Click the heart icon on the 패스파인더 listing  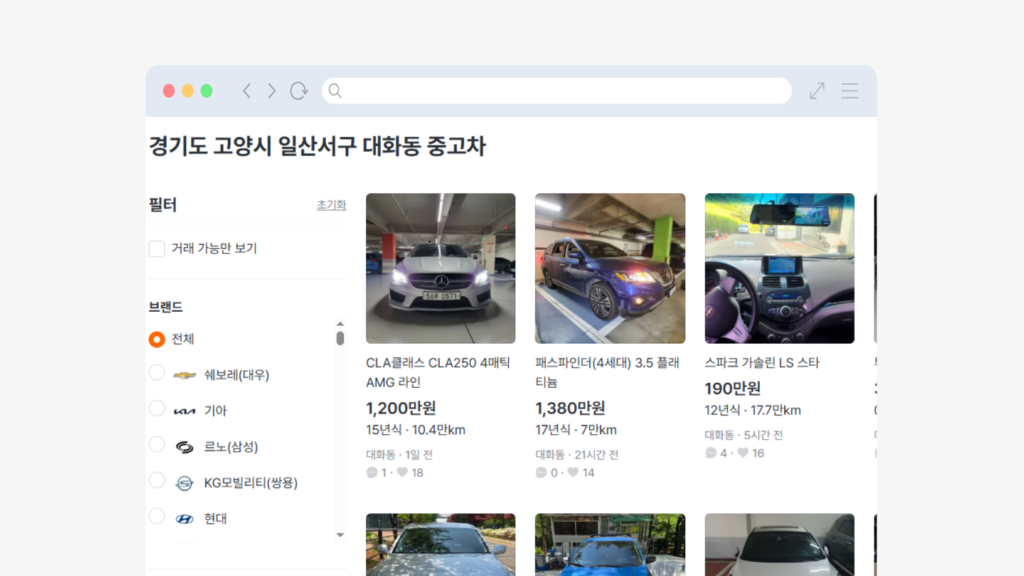pyautogui.click(x=573, y=472)
